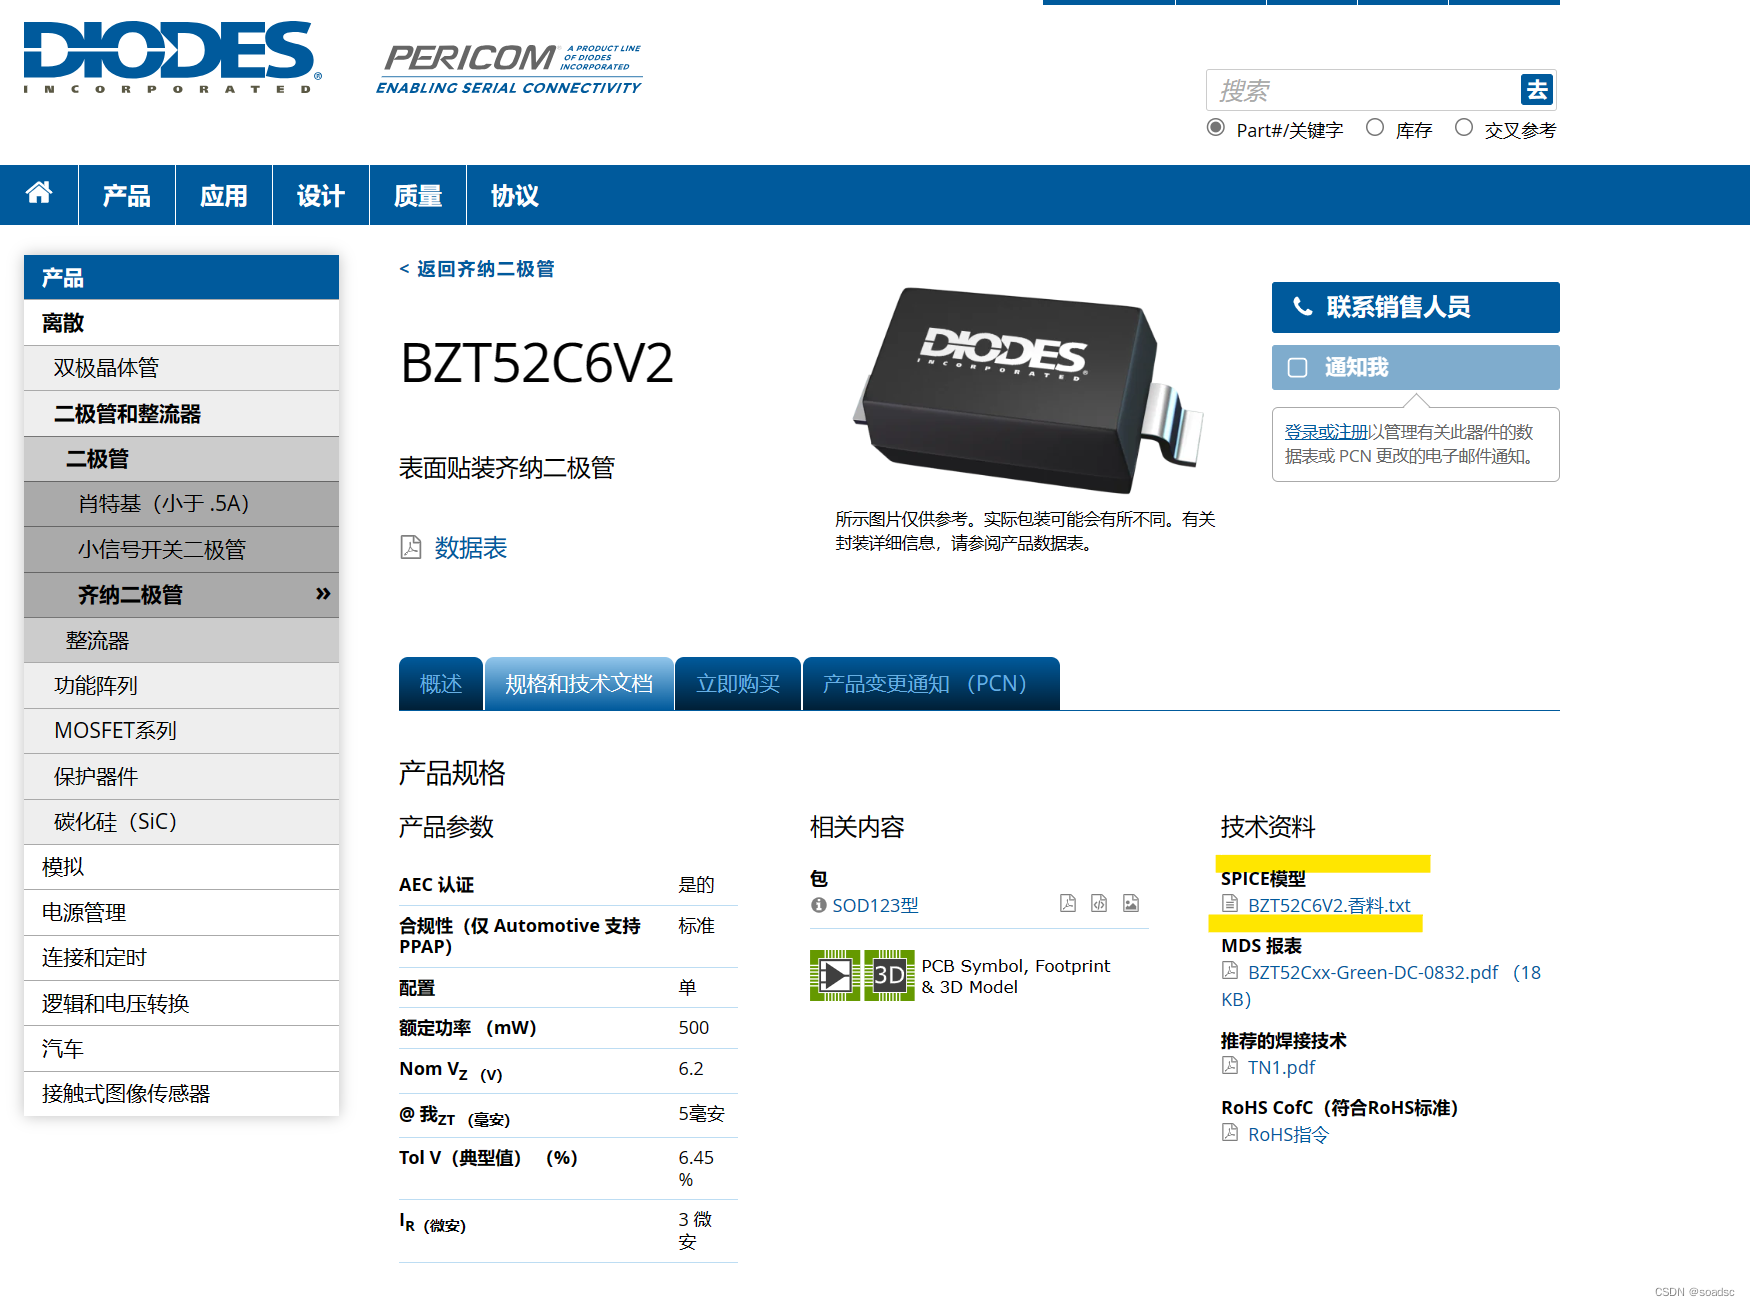Click the Pericom logo
Viewport: 1750px width, 1306px height.
(509, 69)
